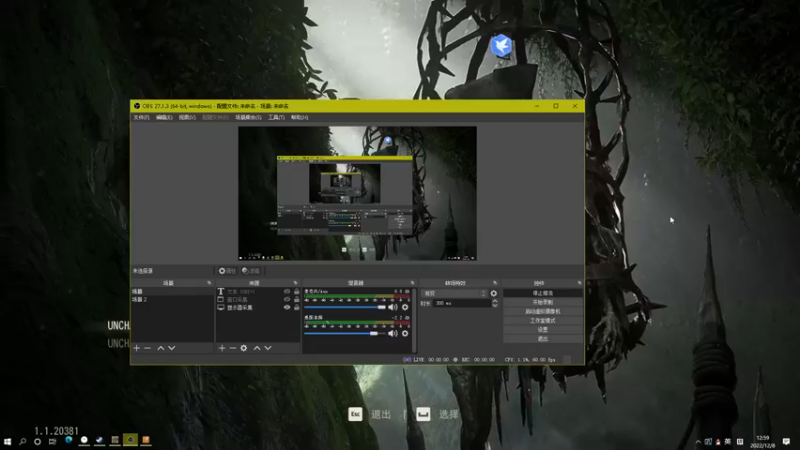Select scene 2 in the Scenes list

pos(172,299)
